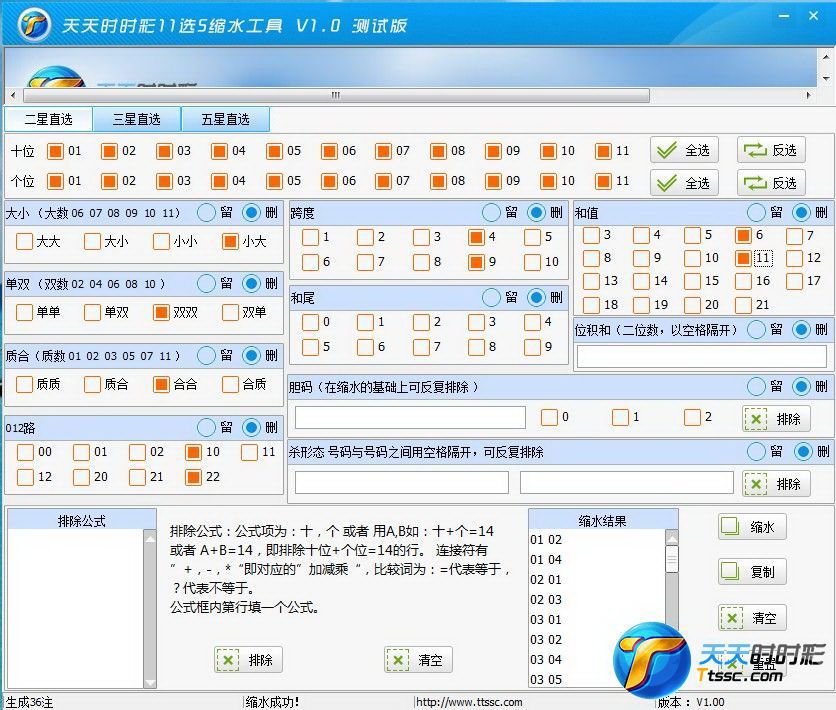The image size is (836, 710).
Task: Uncheck 十位 number 01
Action: 55,151
